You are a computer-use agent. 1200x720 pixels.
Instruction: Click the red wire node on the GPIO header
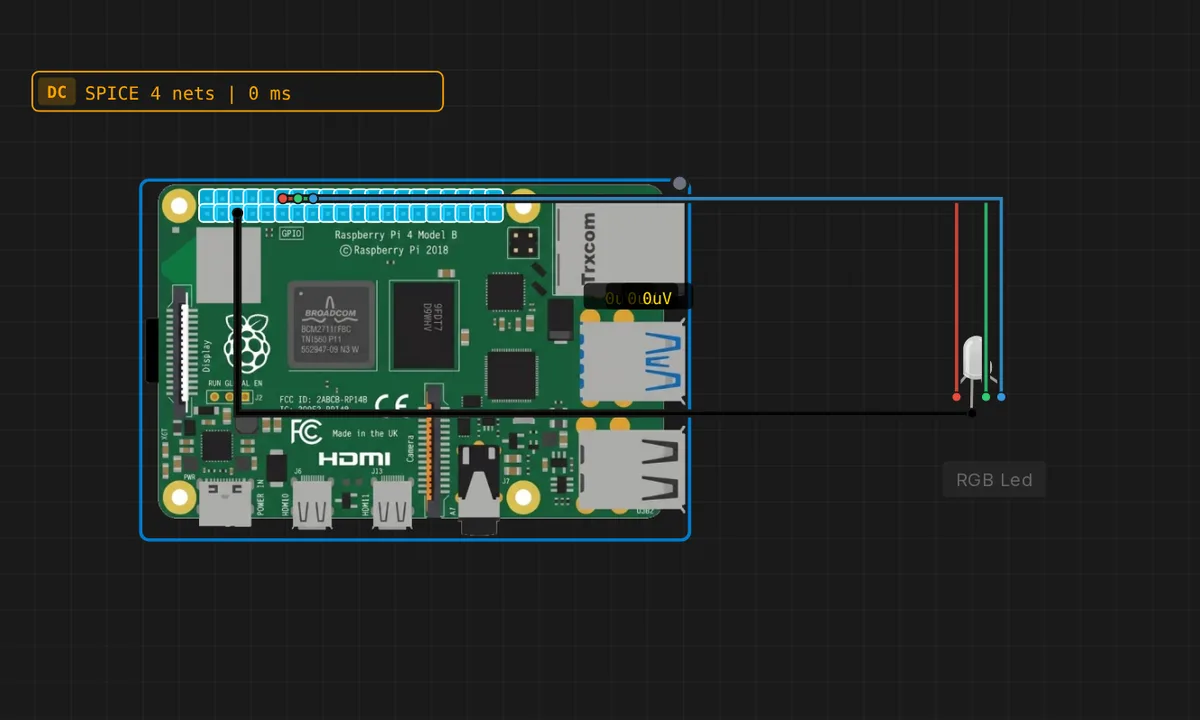point(283,199)
